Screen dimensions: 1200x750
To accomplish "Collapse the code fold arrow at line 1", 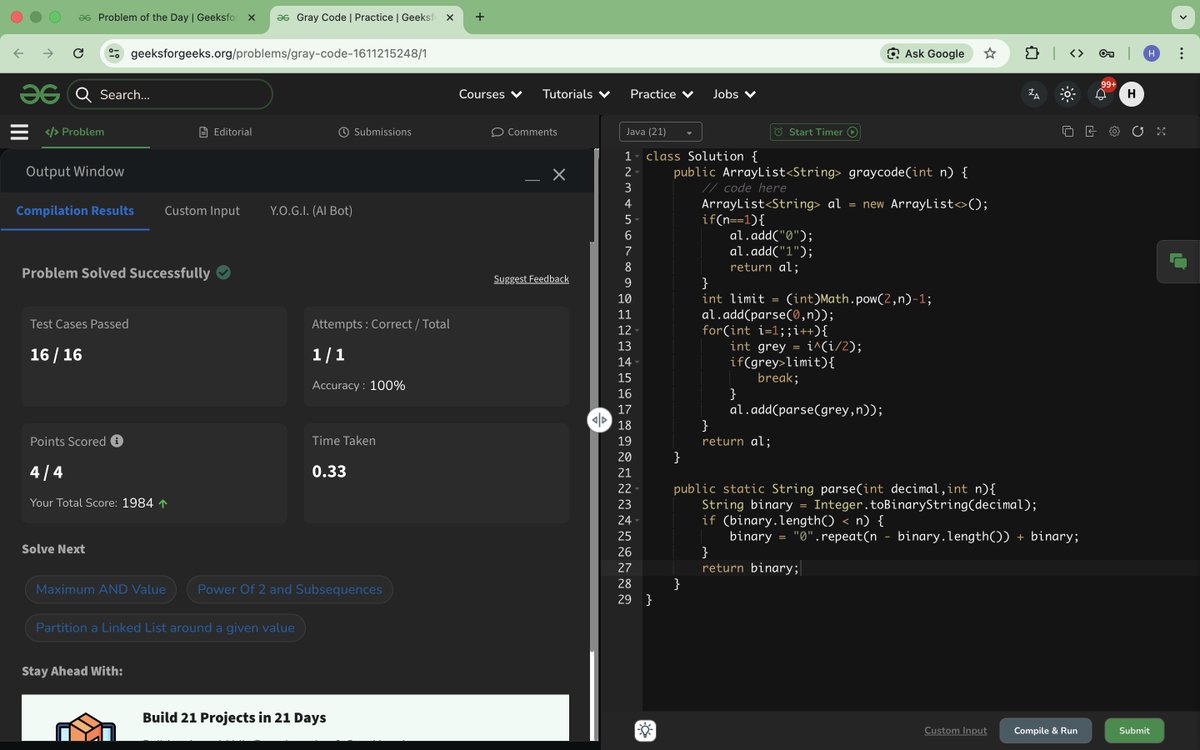I will tap(638, 157).
